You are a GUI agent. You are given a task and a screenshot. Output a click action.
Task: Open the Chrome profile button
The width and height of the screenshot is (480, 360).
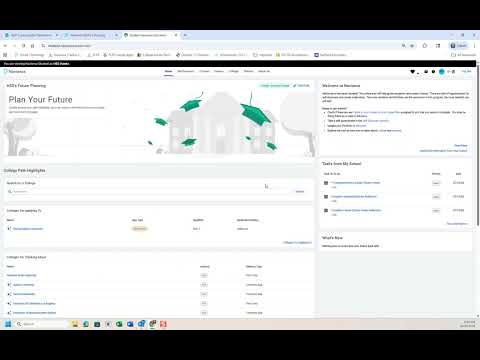click(x=459, y=46)
